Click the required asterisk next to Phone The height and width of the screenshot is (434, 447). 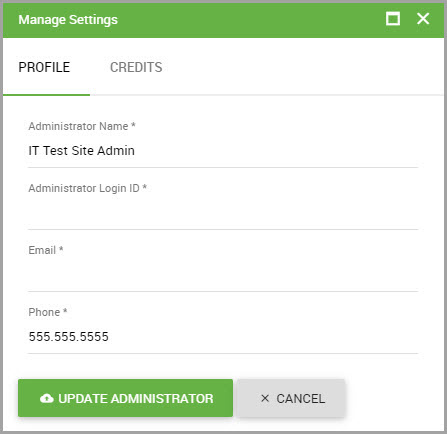click(x=65, y=311)
